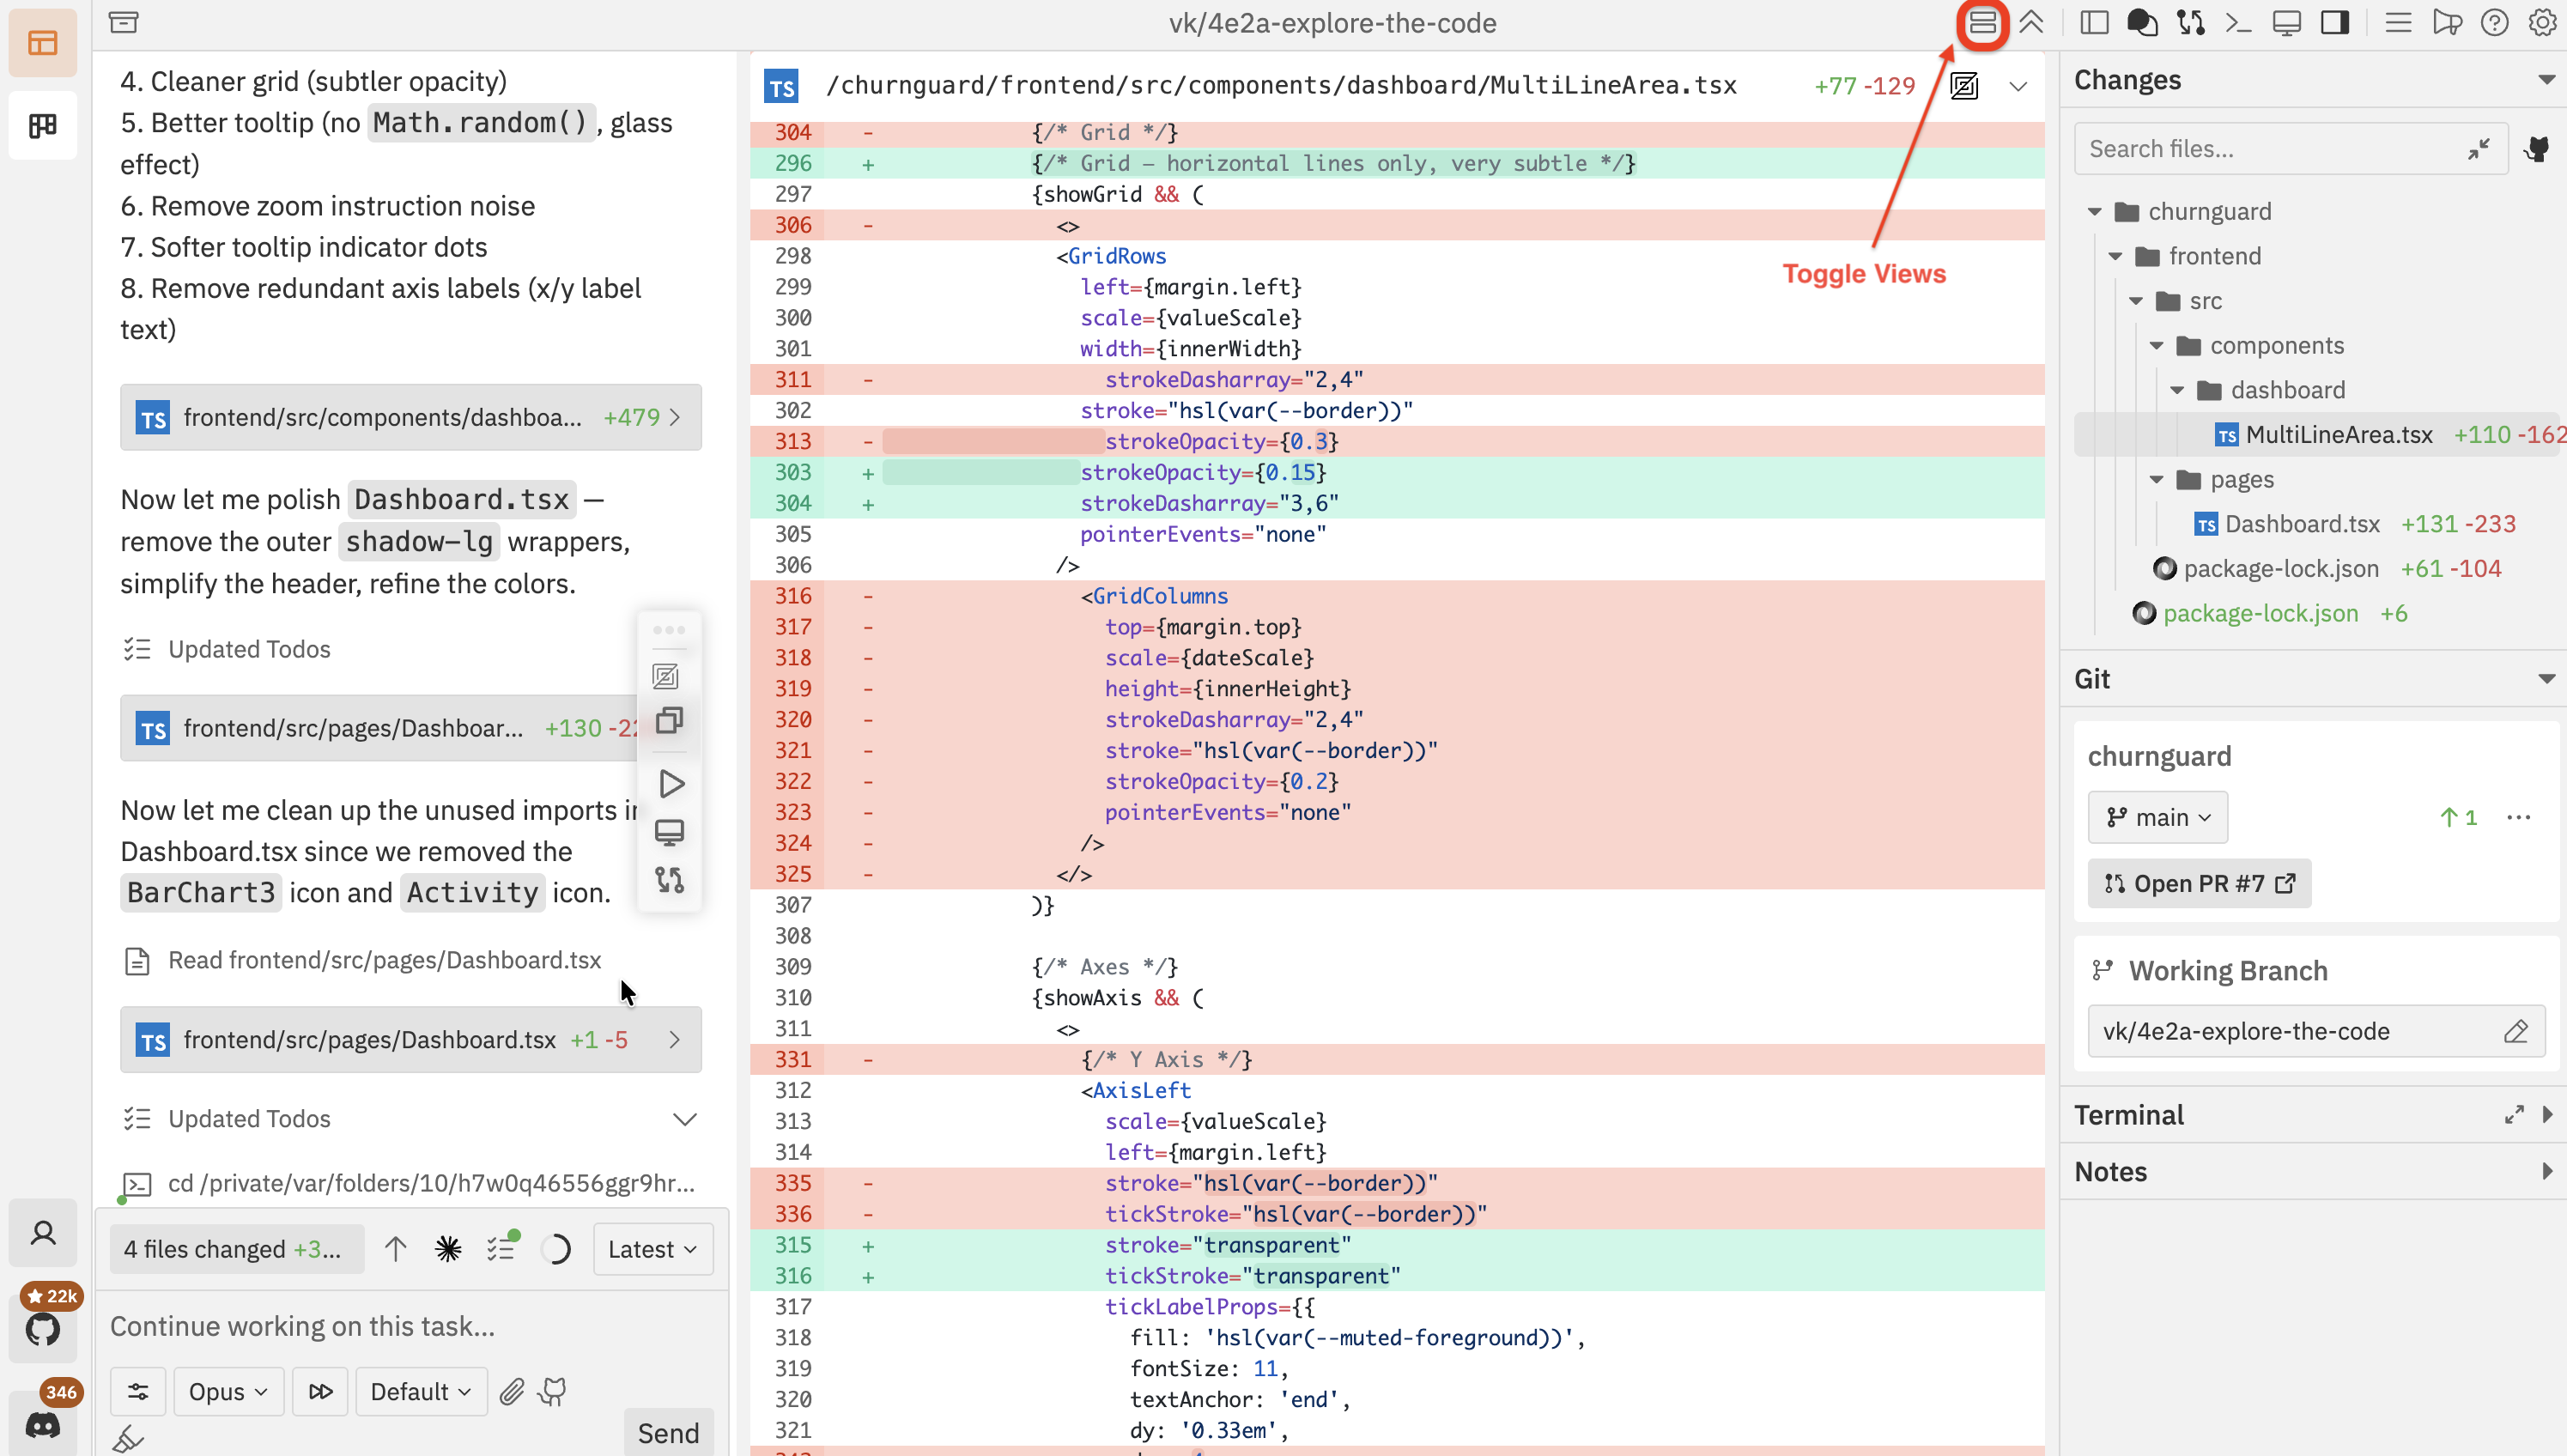Click the copy icon in the floating toolbar
The image size is (2567, 1456).
tap(669, 720)
